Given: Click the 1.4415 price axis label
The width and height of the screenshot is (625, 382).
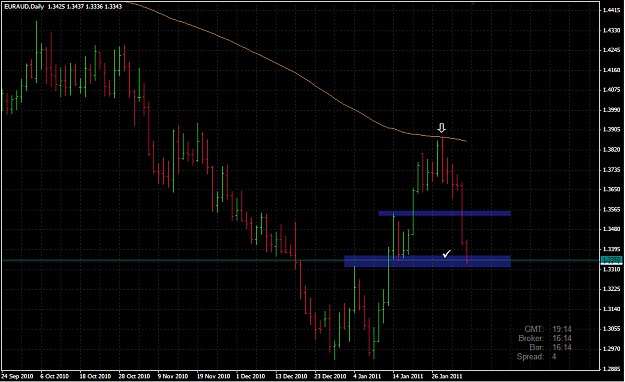Looking at the screenshot, I should (611, 10).
